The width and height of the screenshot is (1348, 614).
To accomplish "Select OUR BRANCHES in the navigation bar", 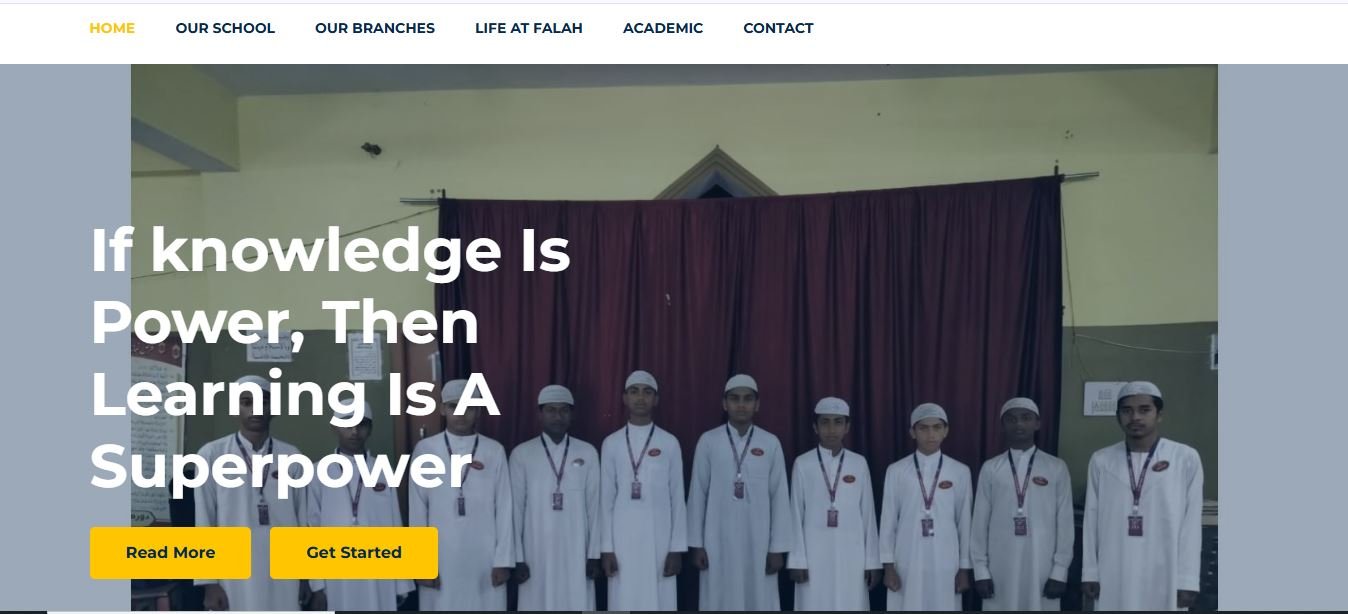I will 375,28.
